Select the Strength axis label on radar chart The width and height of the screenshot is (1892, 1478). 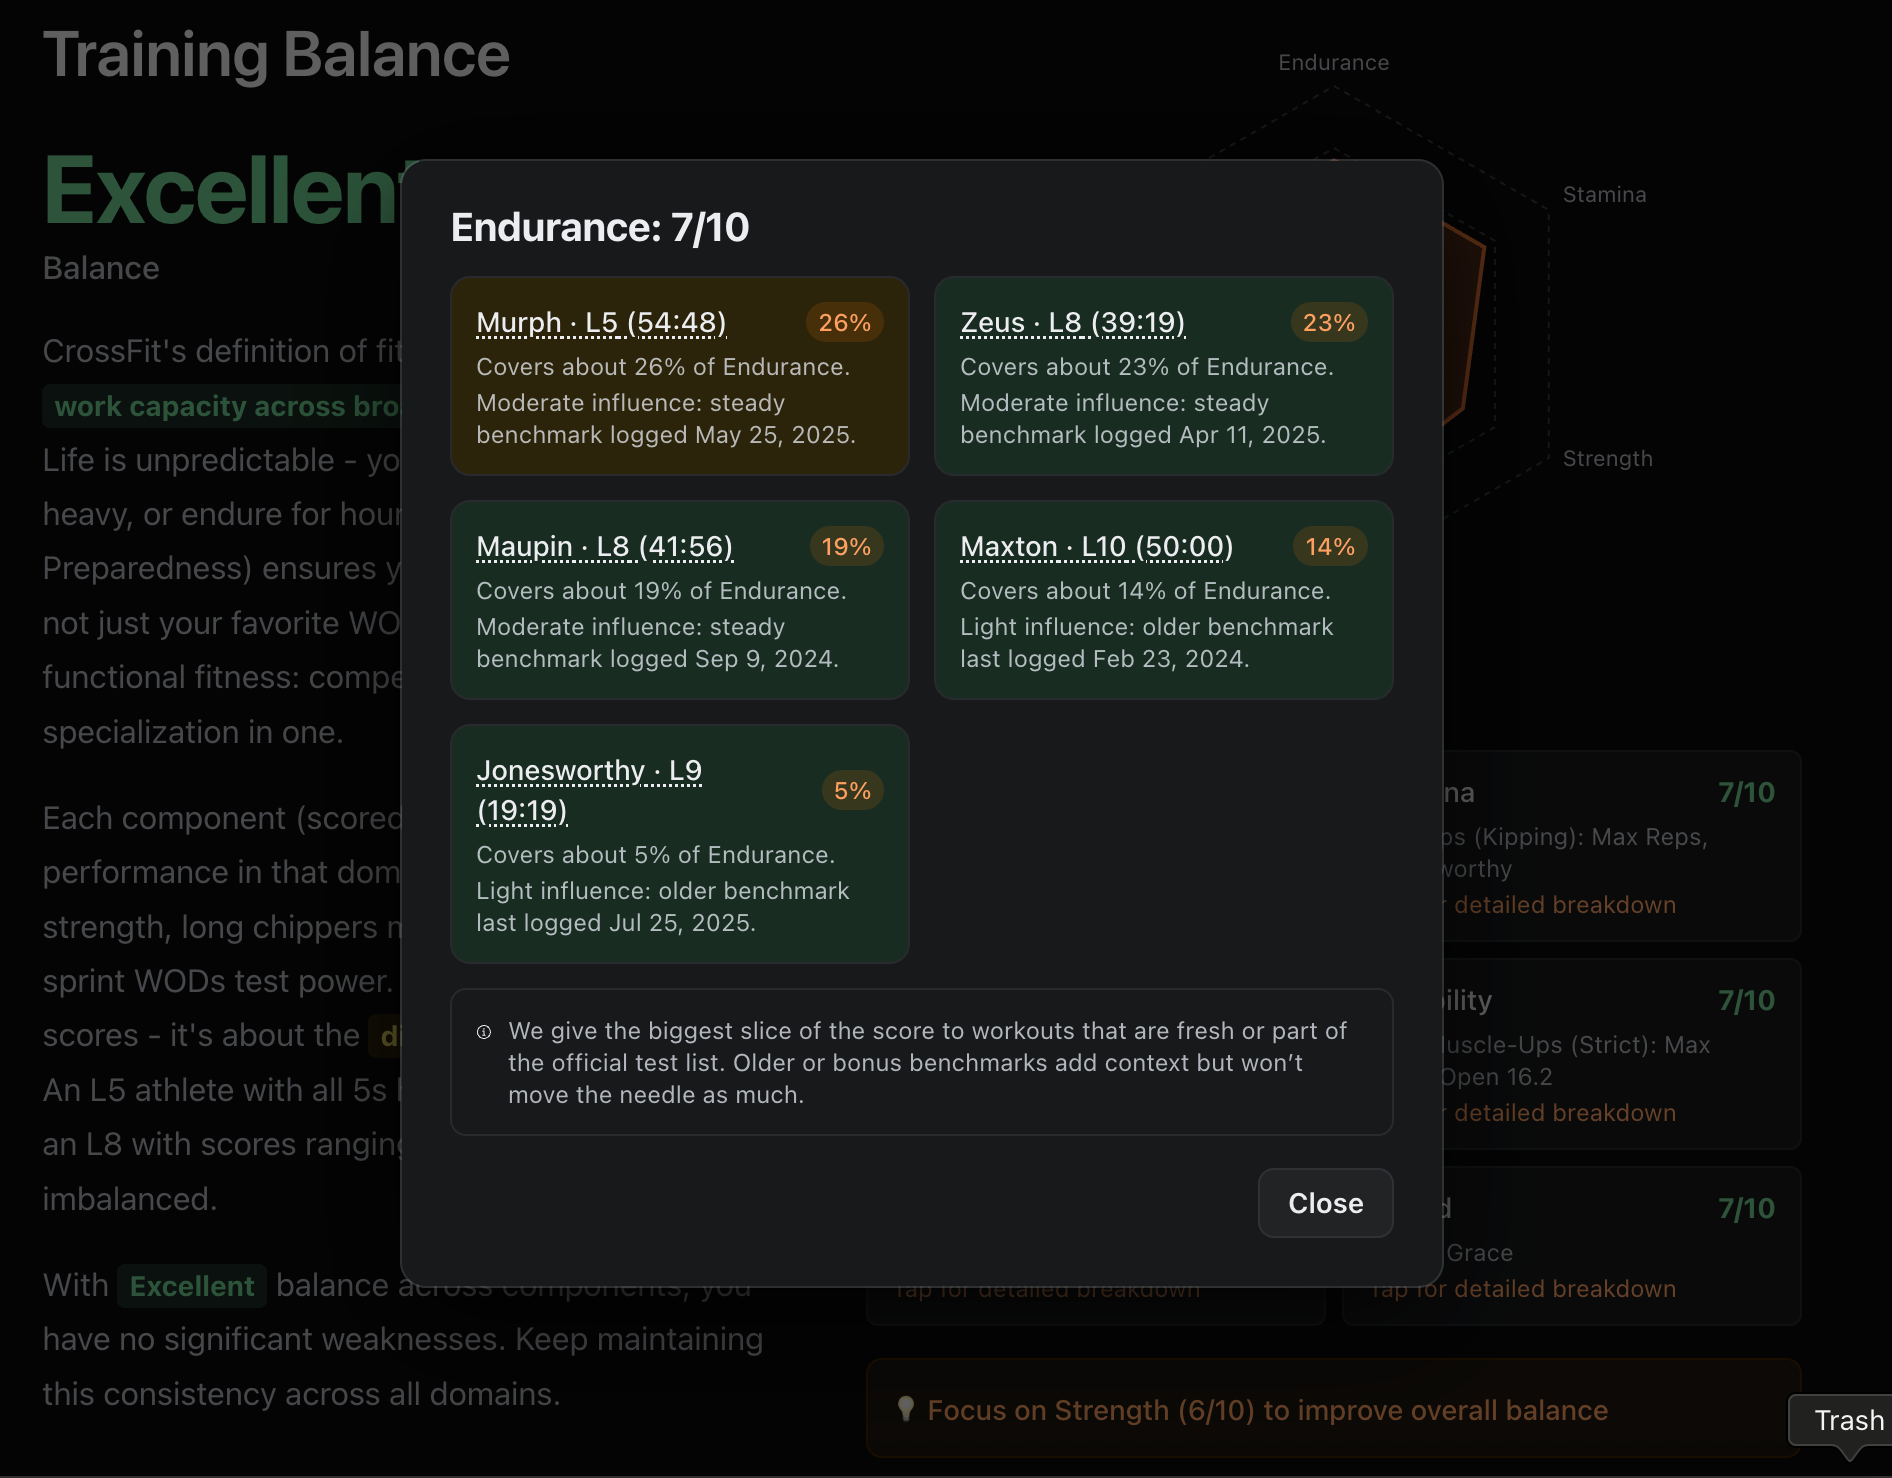click(1607, 459)
